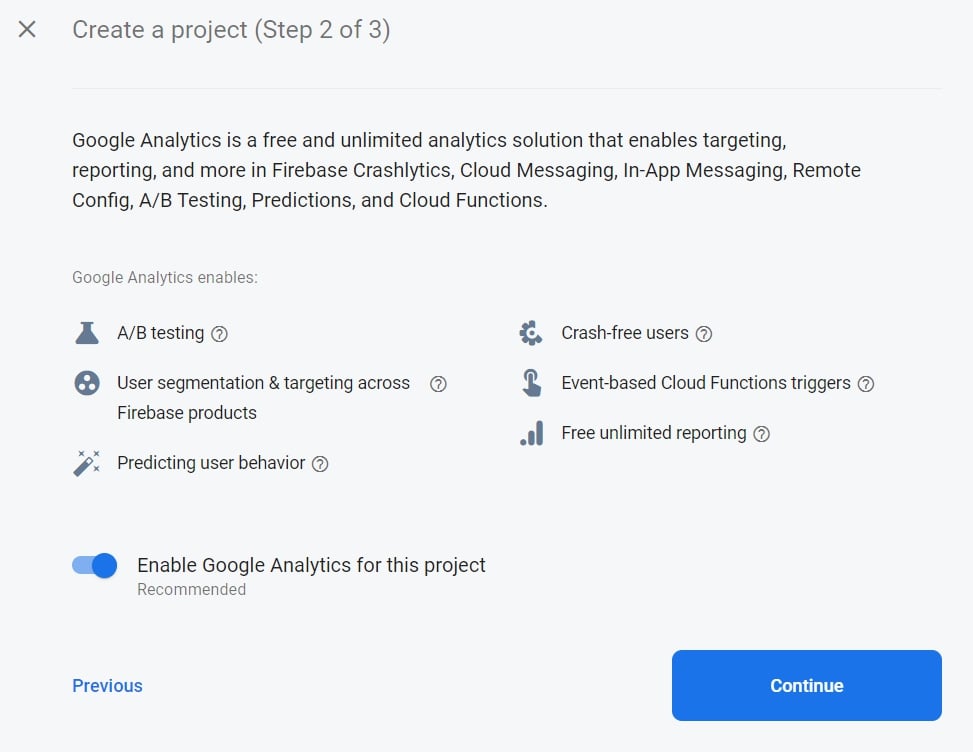The height and width of the screenshot is (752, 973).
Task: Open help for user segmentation & targeting
Action: (x=438, y=384)
